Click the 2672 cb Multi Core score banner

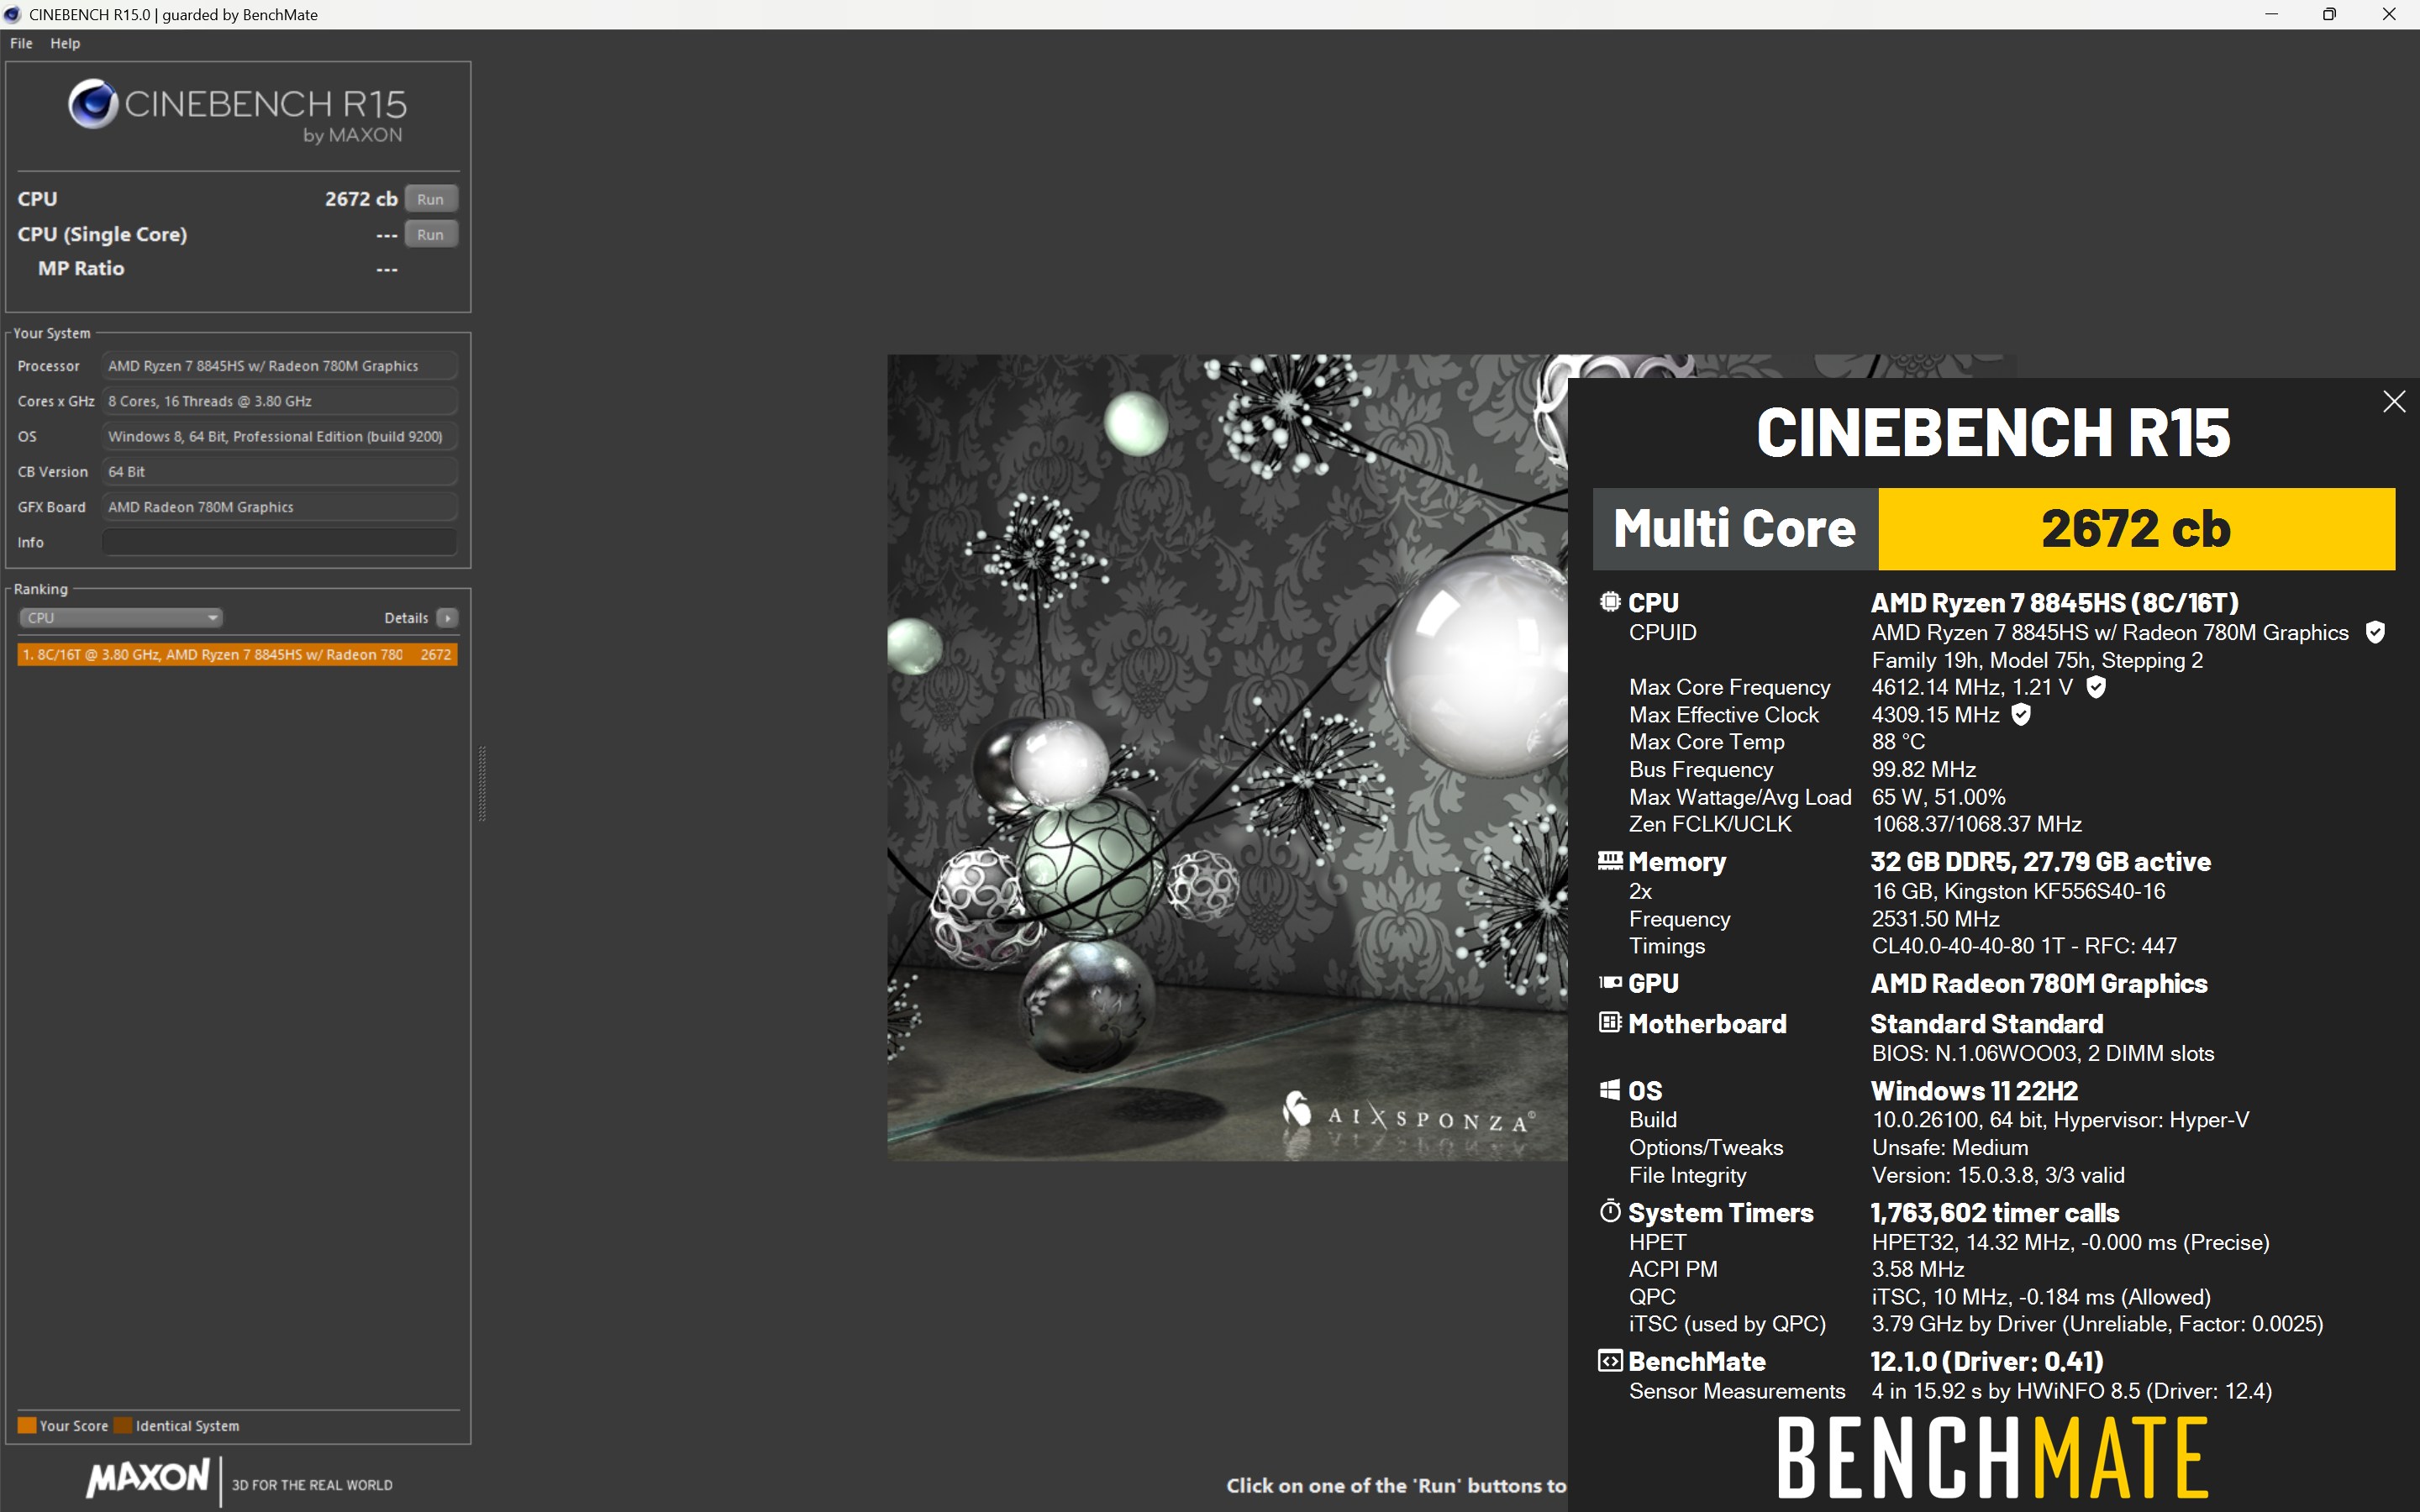point(2136,529)
